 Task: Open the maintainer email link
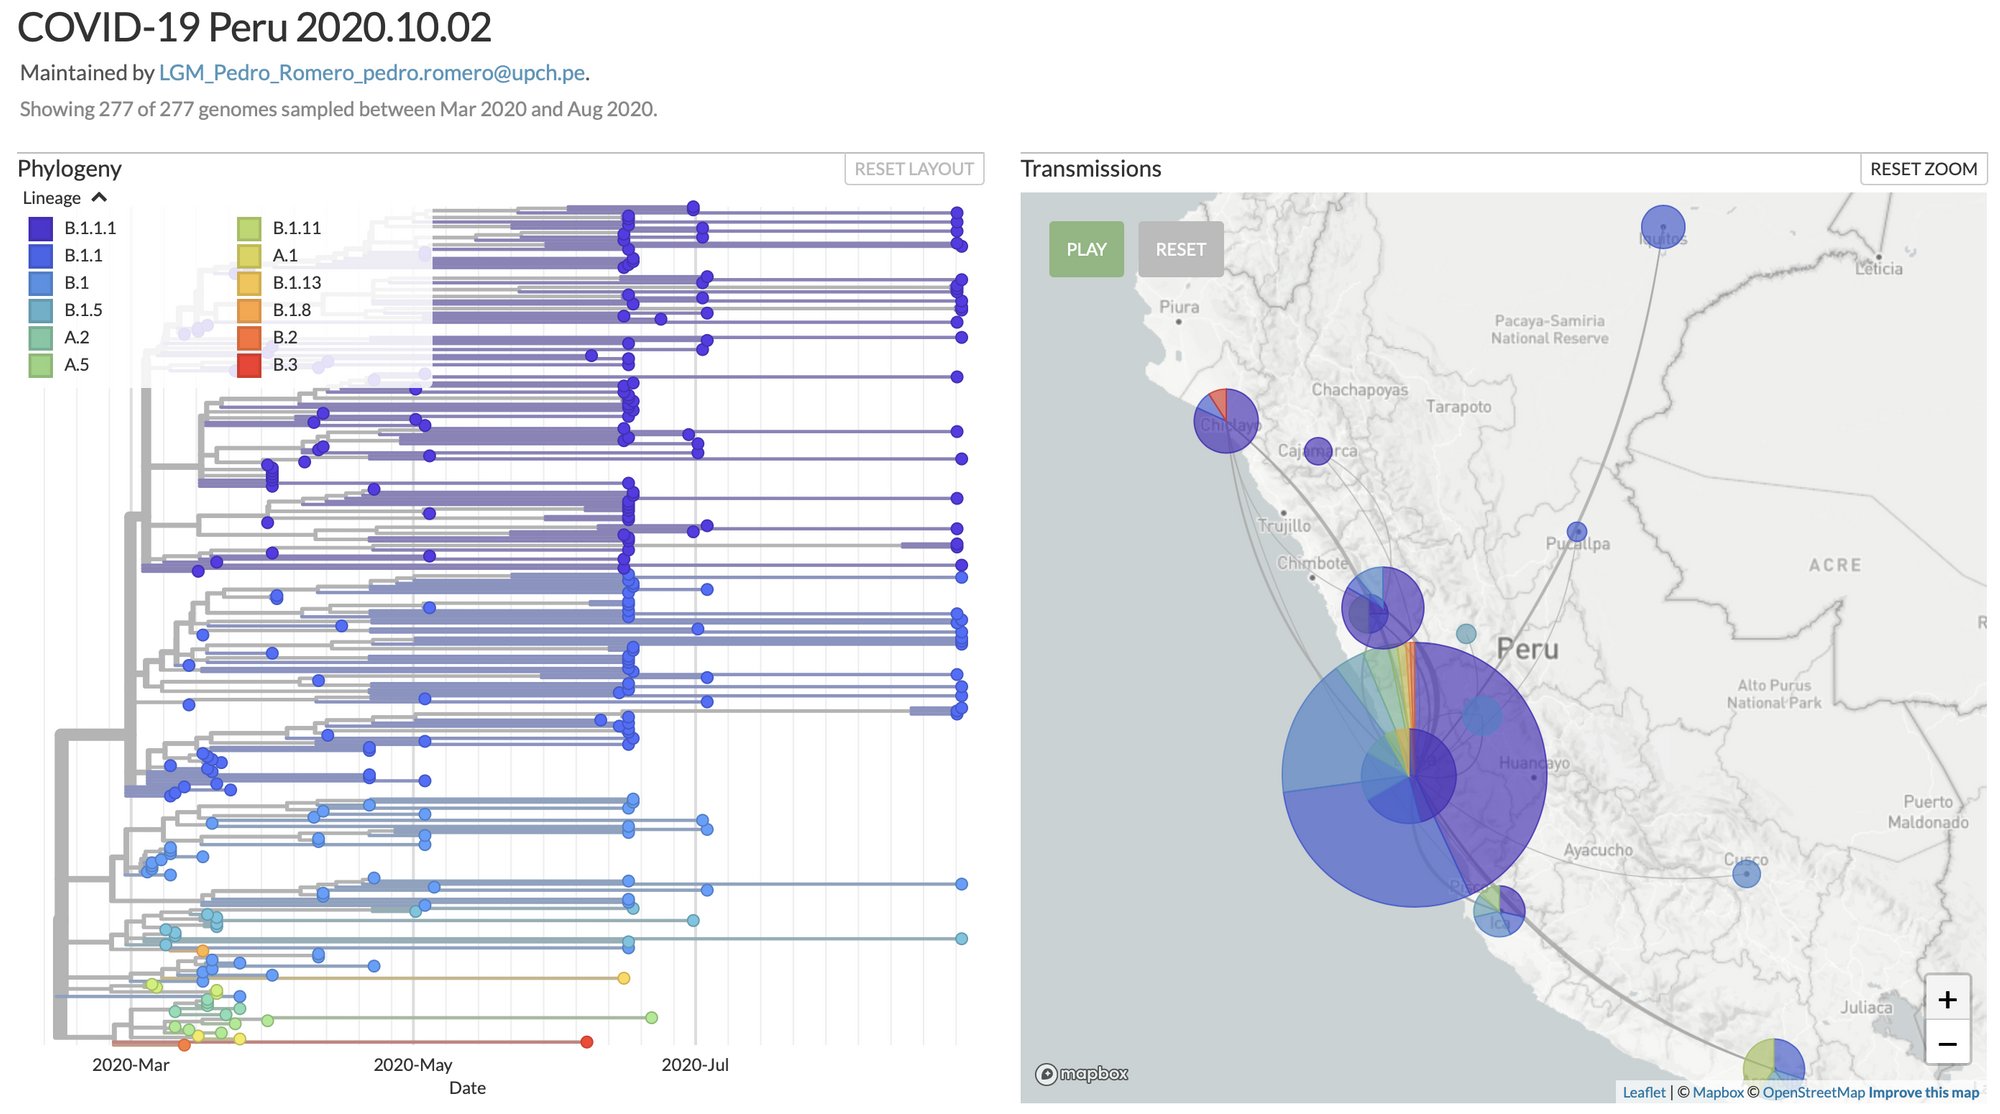click(x=372, y=73)
